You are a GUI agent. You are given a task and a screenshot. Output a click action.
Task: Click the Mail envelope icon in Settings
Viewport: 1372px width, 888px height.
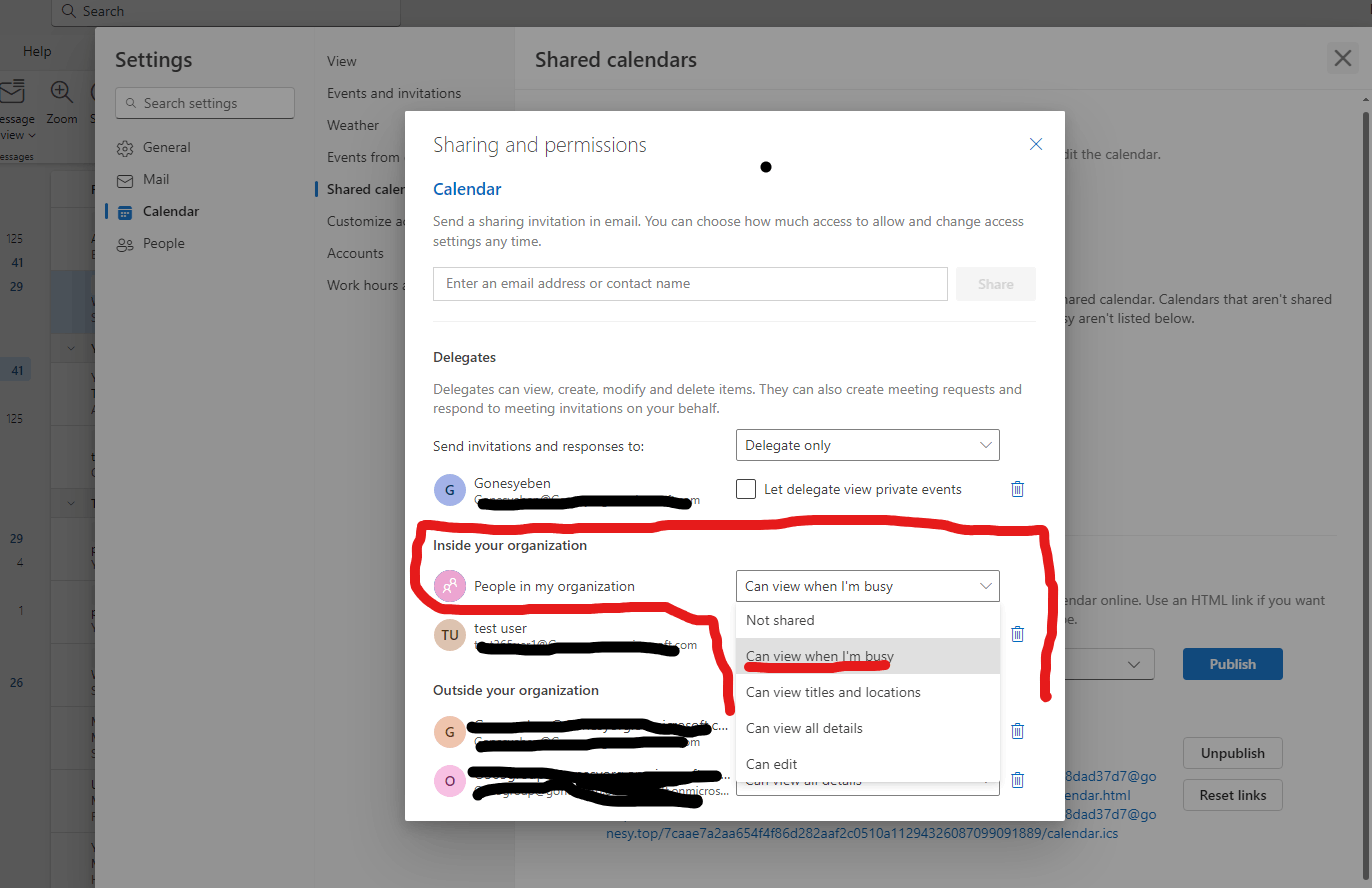[x=125, y=180]
